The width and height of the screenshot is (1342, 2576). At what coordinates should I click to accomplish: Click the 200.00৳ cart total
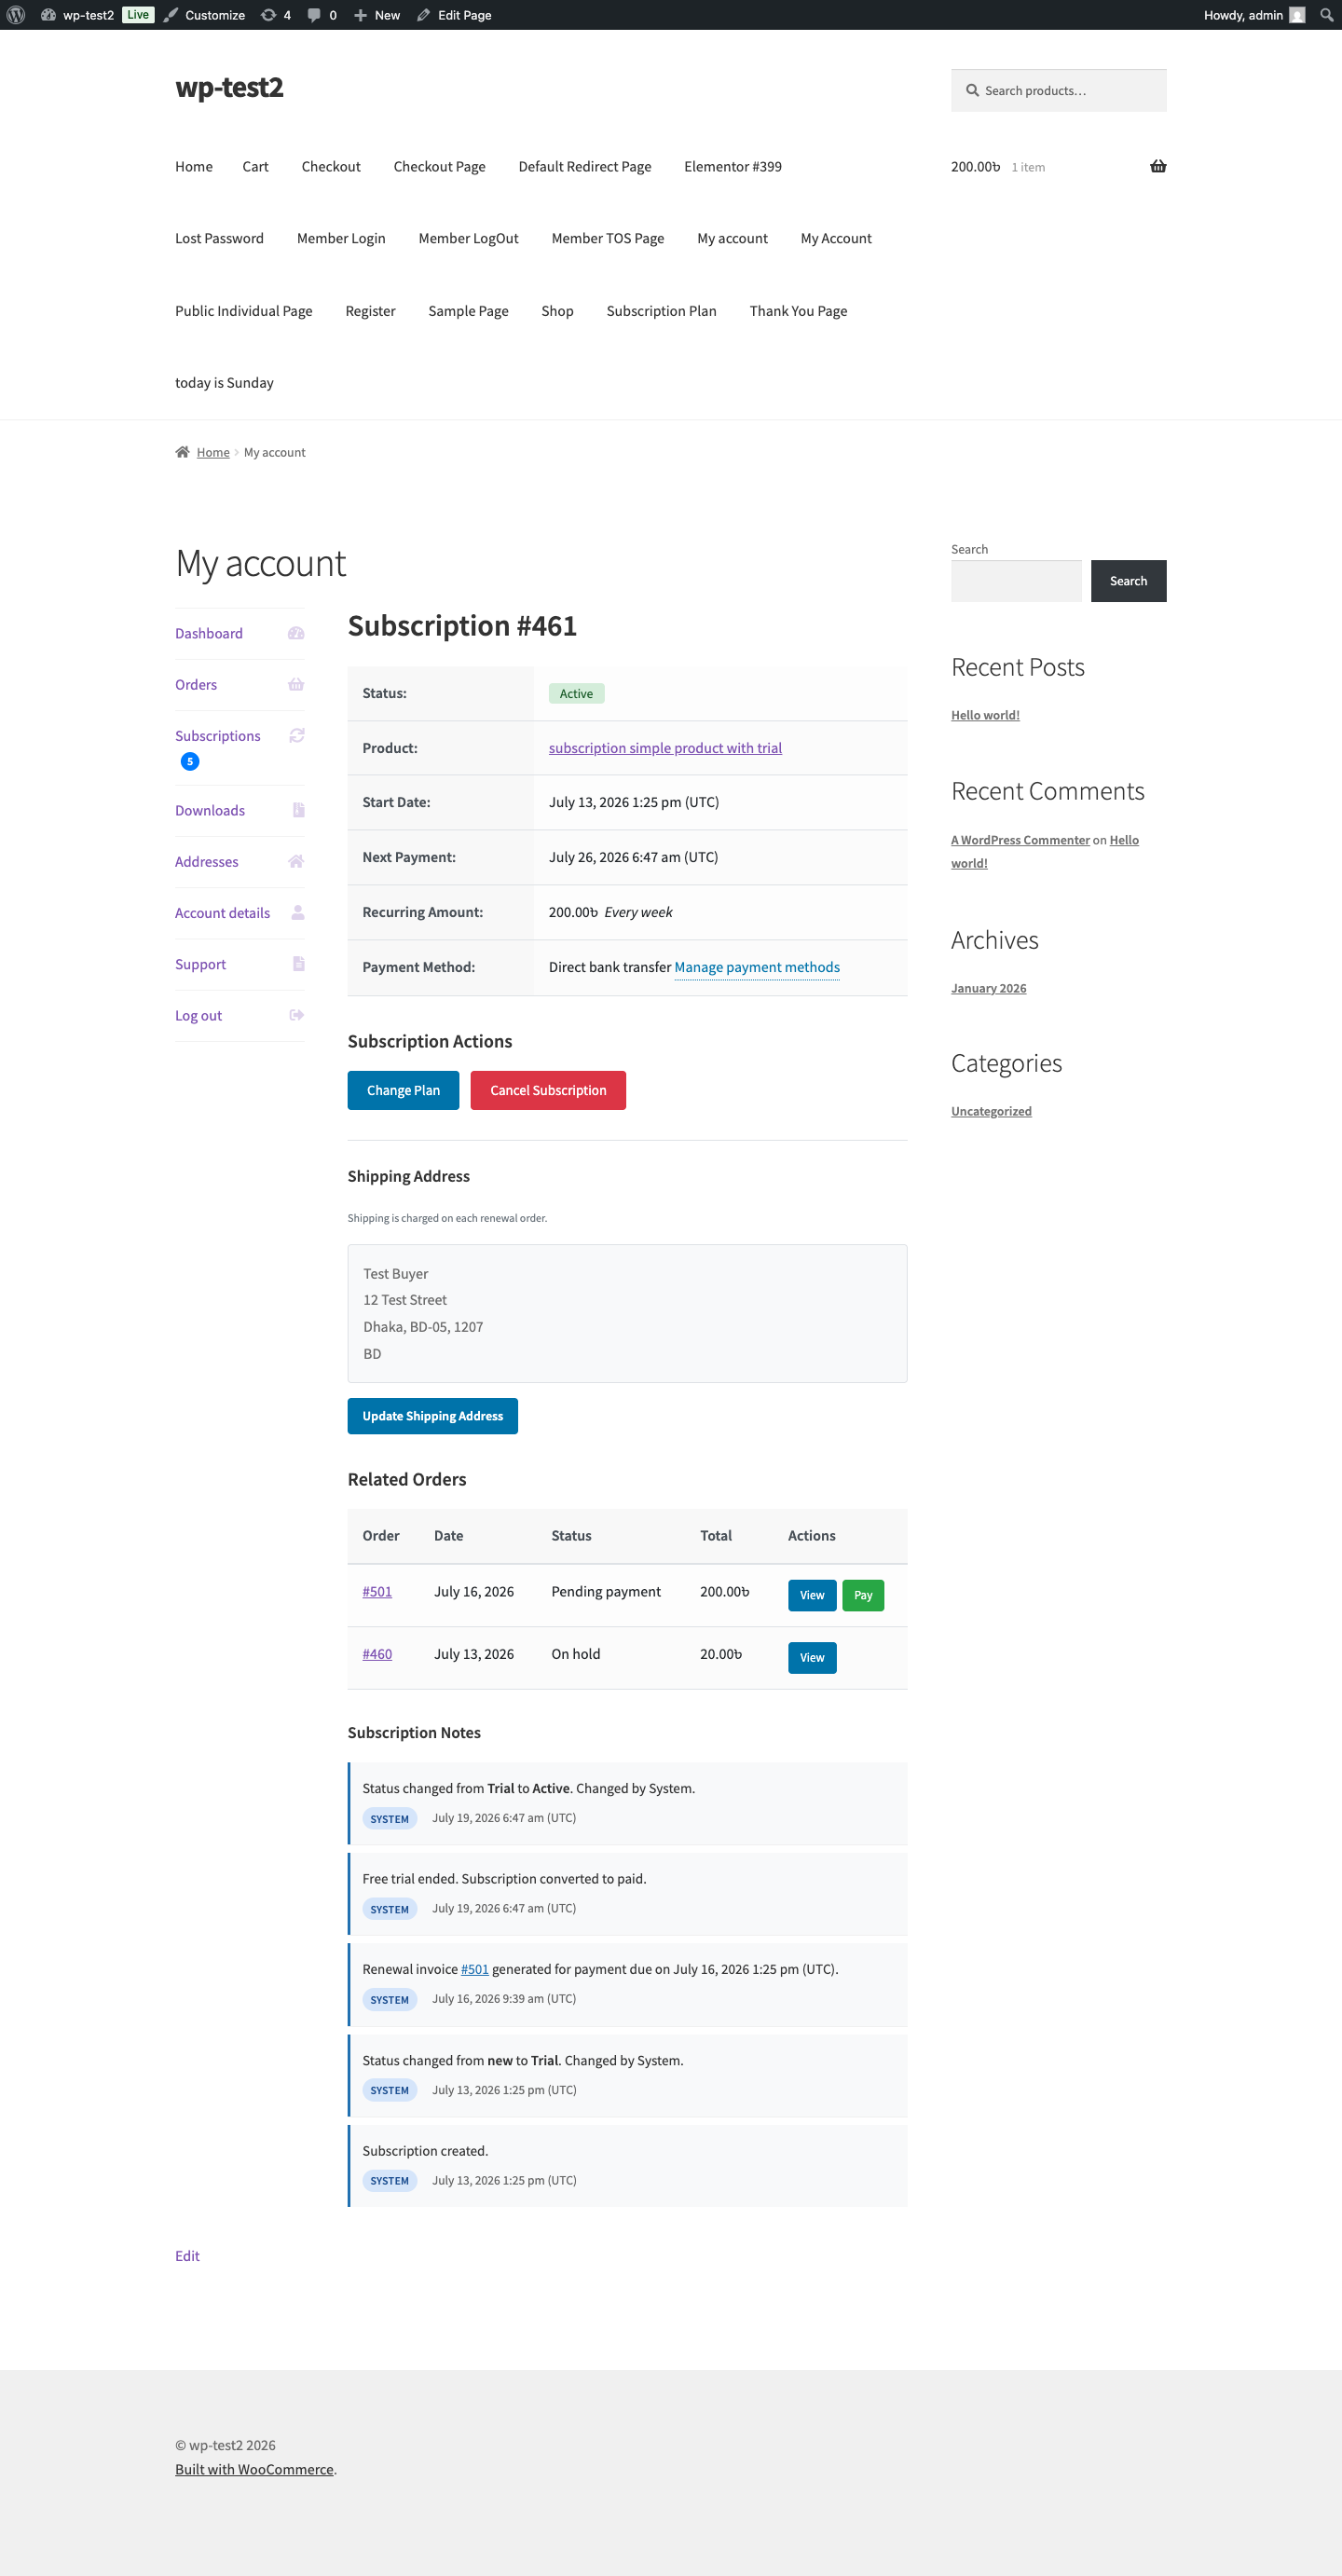coord(975,166)
